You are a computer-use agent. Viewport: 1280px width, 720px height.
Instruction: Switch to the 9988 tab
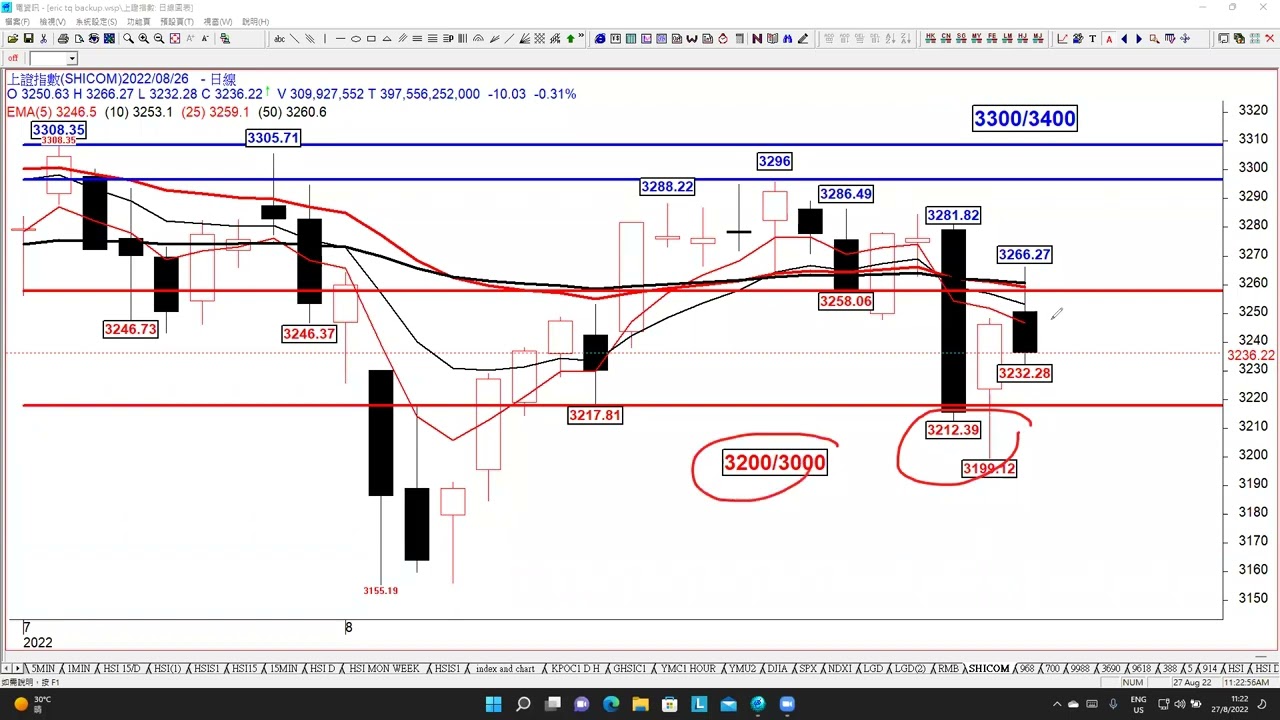pyautogui.click(x=1079, y=668)
